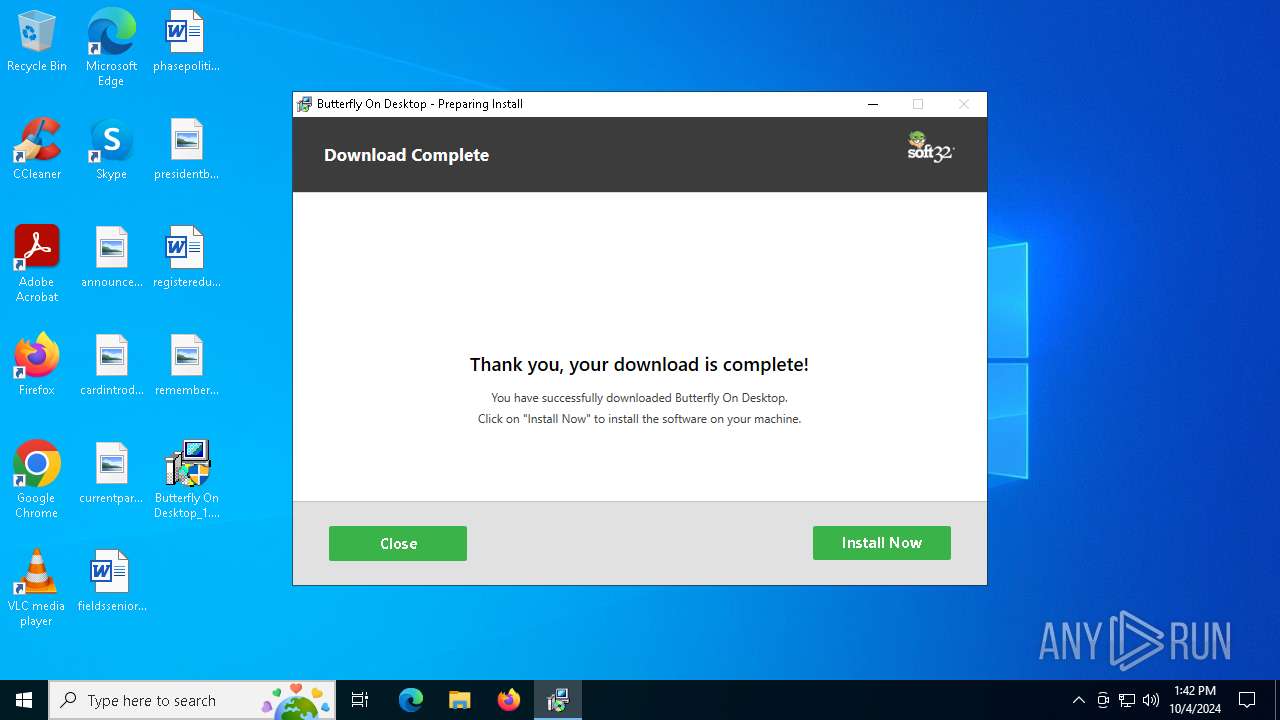Click the installer's taskbar button
Image resolution: width=1280 pixels, height=720 pixels.
pos(558,700)
